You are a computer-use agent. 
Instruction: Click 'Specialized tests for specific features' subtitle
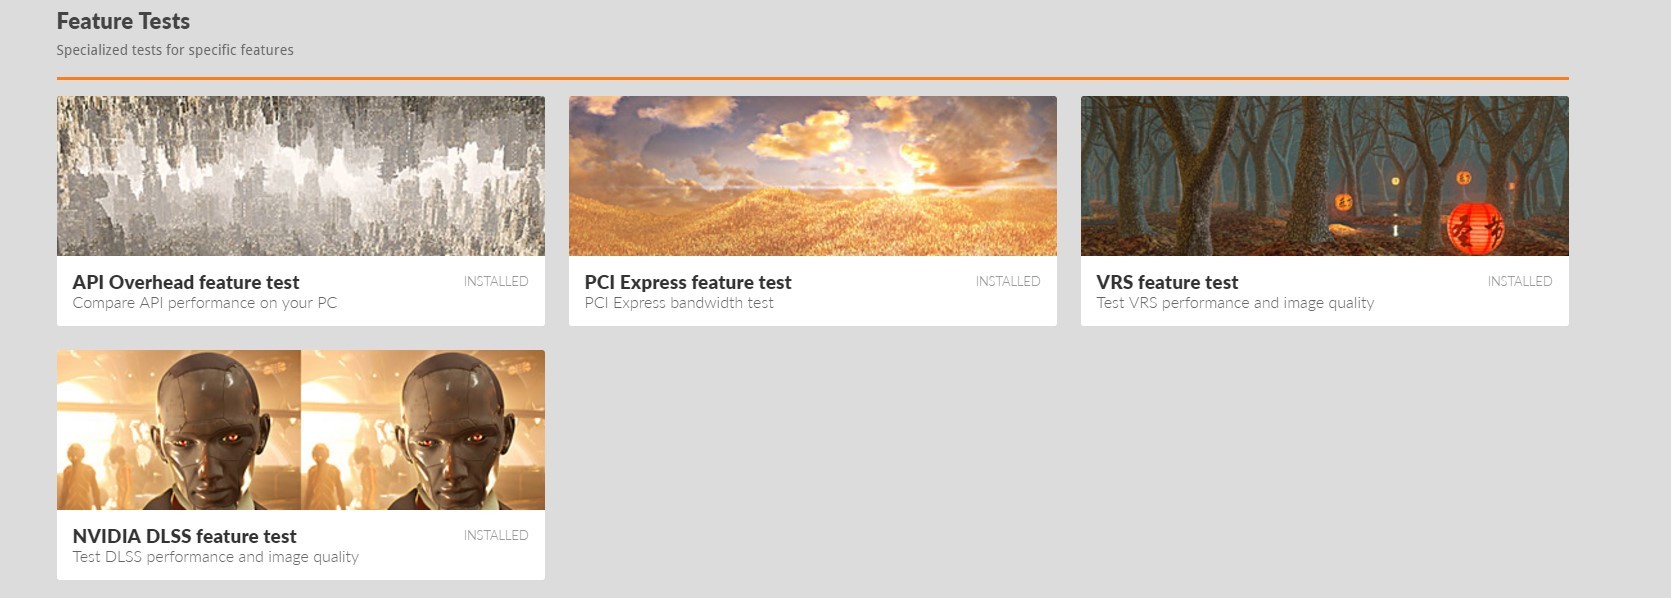175,50
